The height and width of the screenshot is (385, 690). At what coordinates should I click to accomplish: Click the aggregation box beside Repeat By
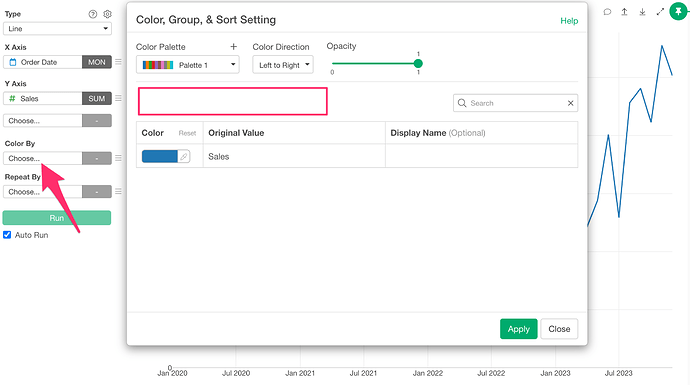(x=97, y=191)
